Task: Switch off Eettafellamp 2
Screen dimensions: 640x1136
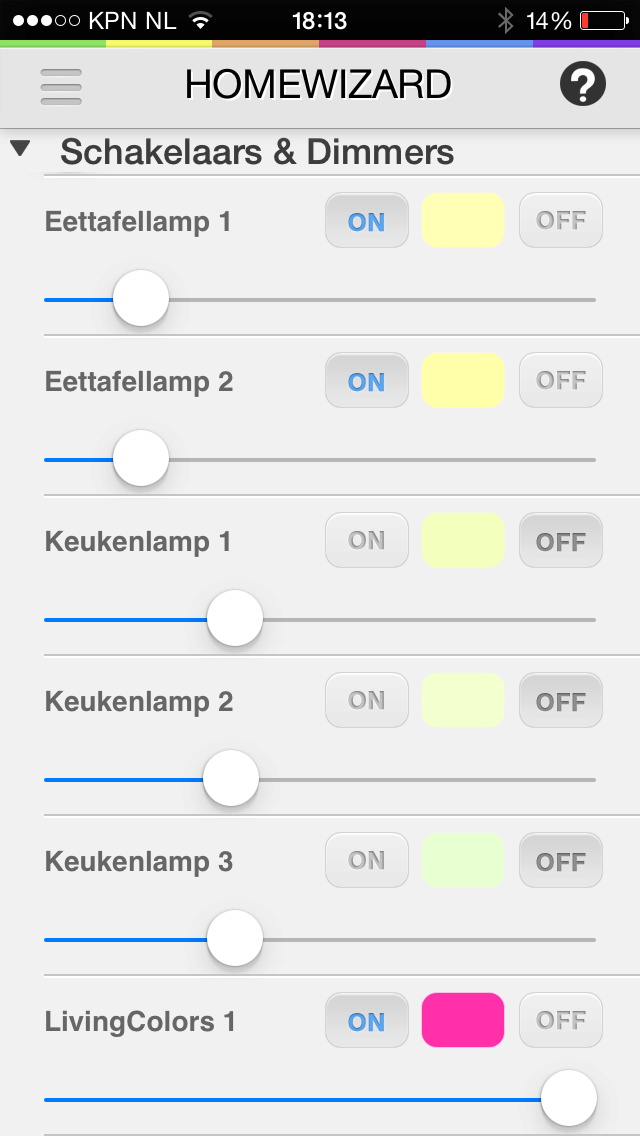Action: pyautogui.click(x=560, y=381)
